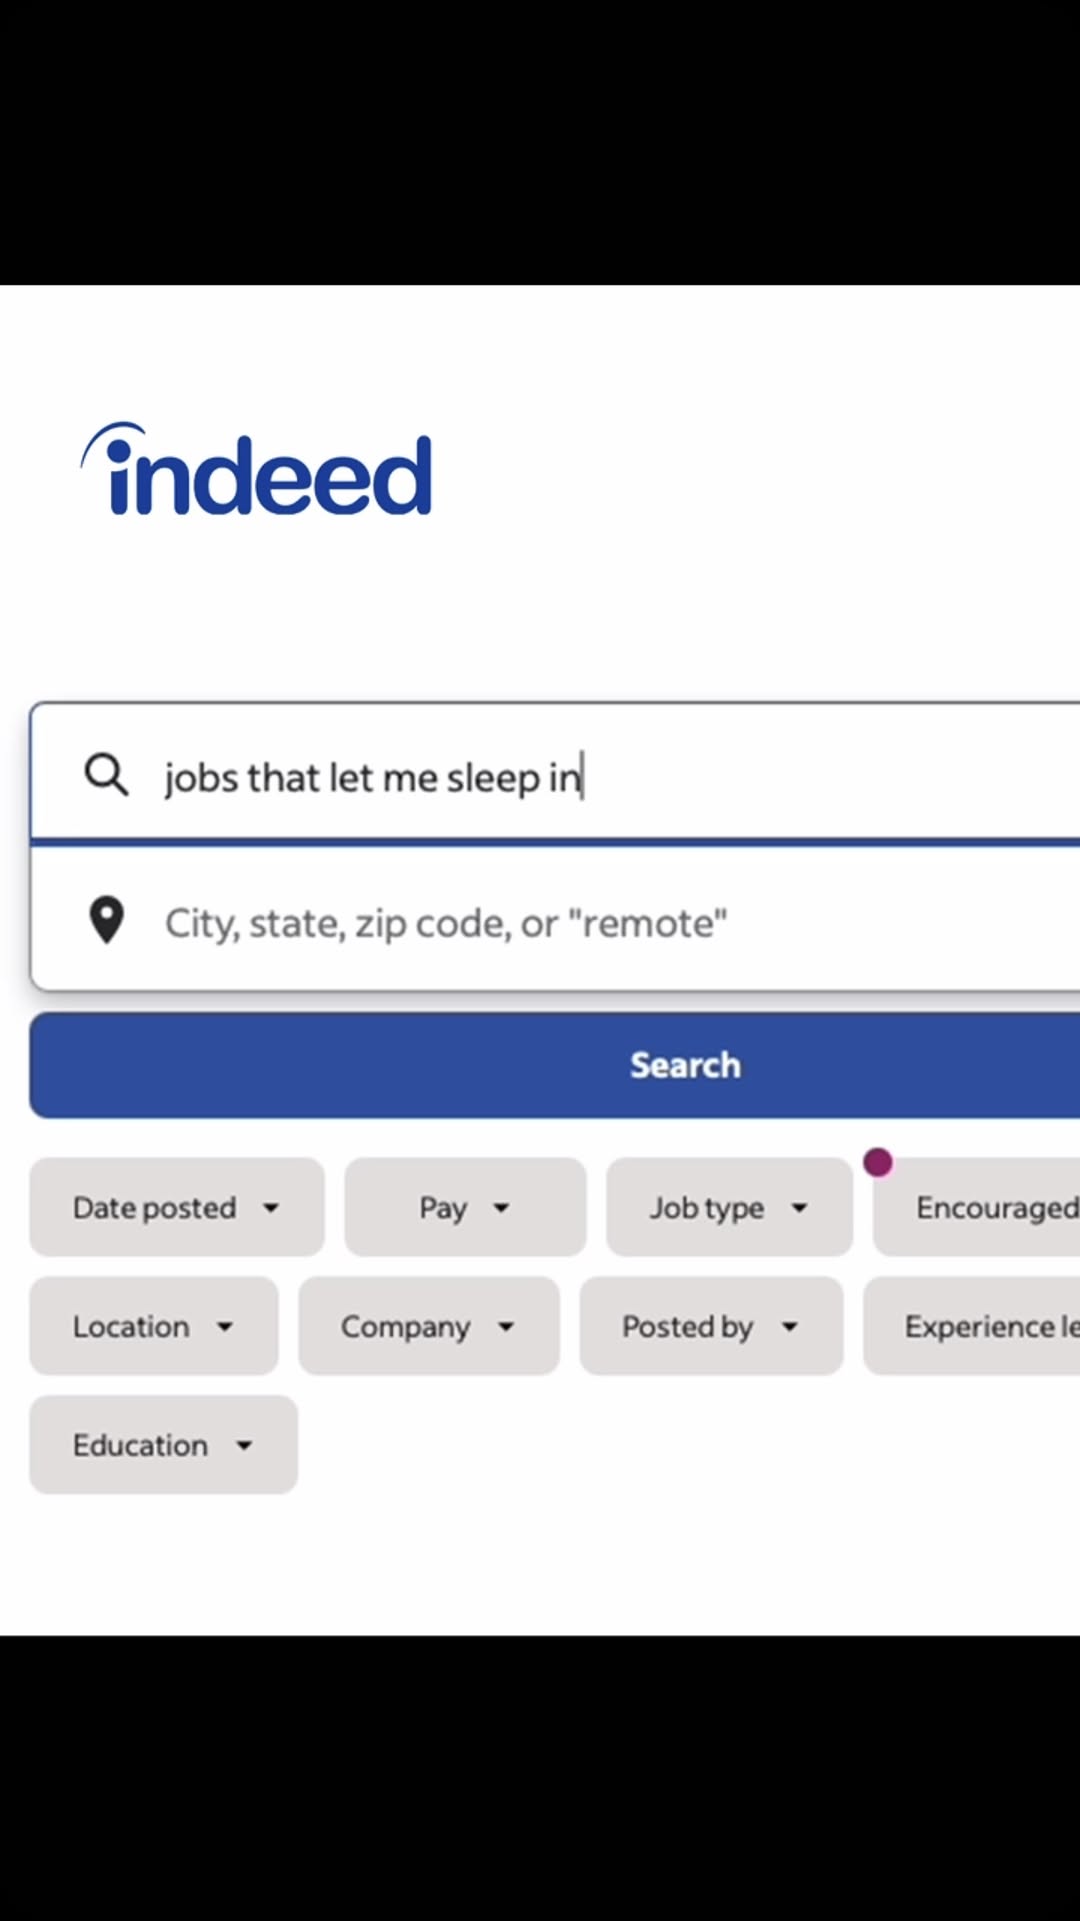Click the Job type caret arrow
1080x1921 pixels.
(799, 1208)
